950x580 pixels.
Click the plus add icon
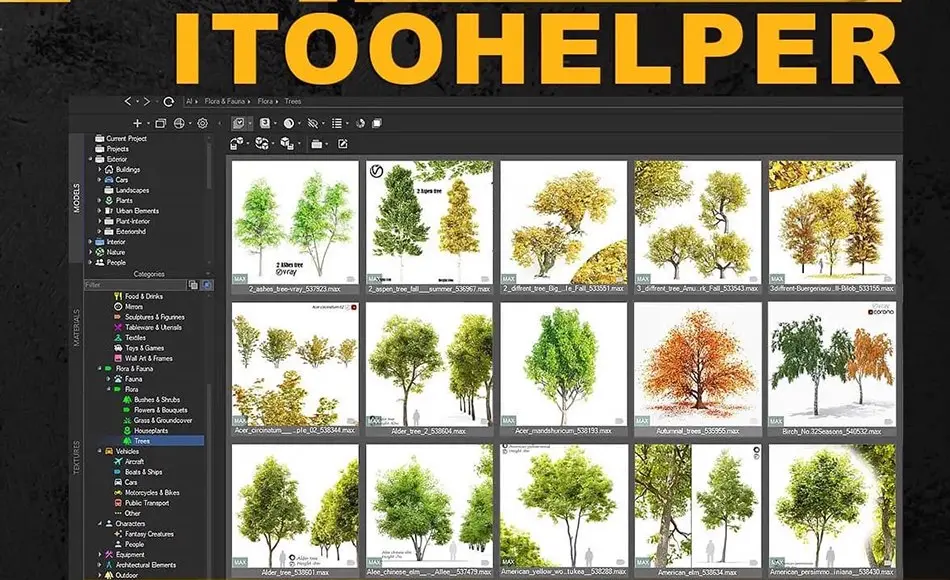(x=138, y=123)
